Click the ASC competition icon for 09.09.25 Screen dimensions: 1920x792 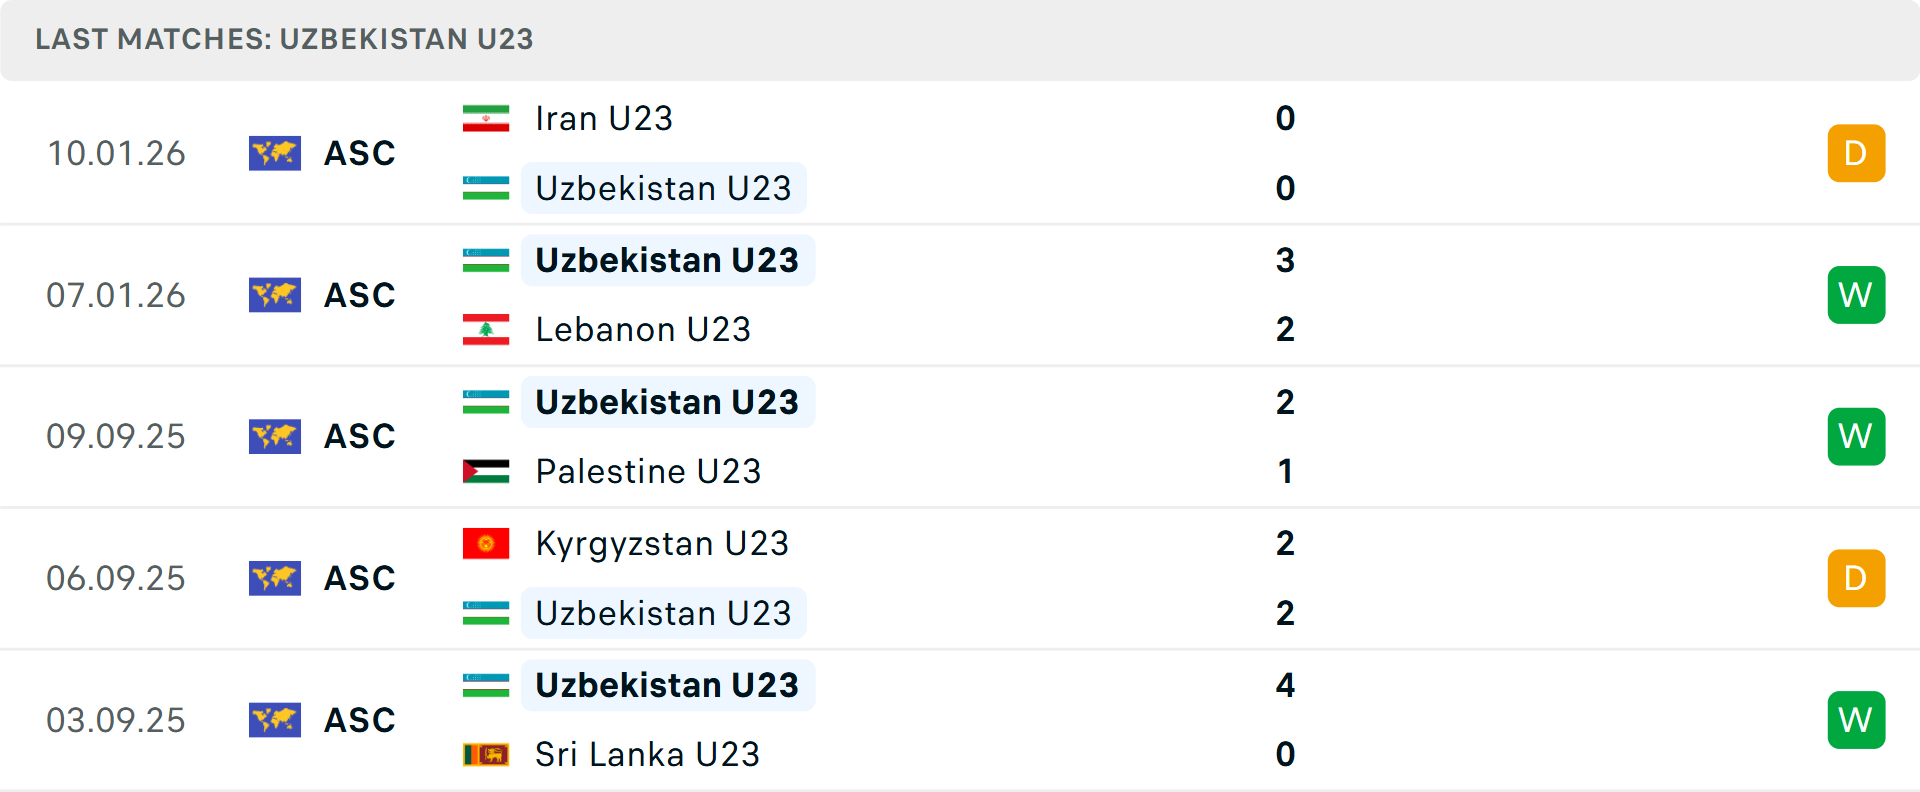pos(275,436)
